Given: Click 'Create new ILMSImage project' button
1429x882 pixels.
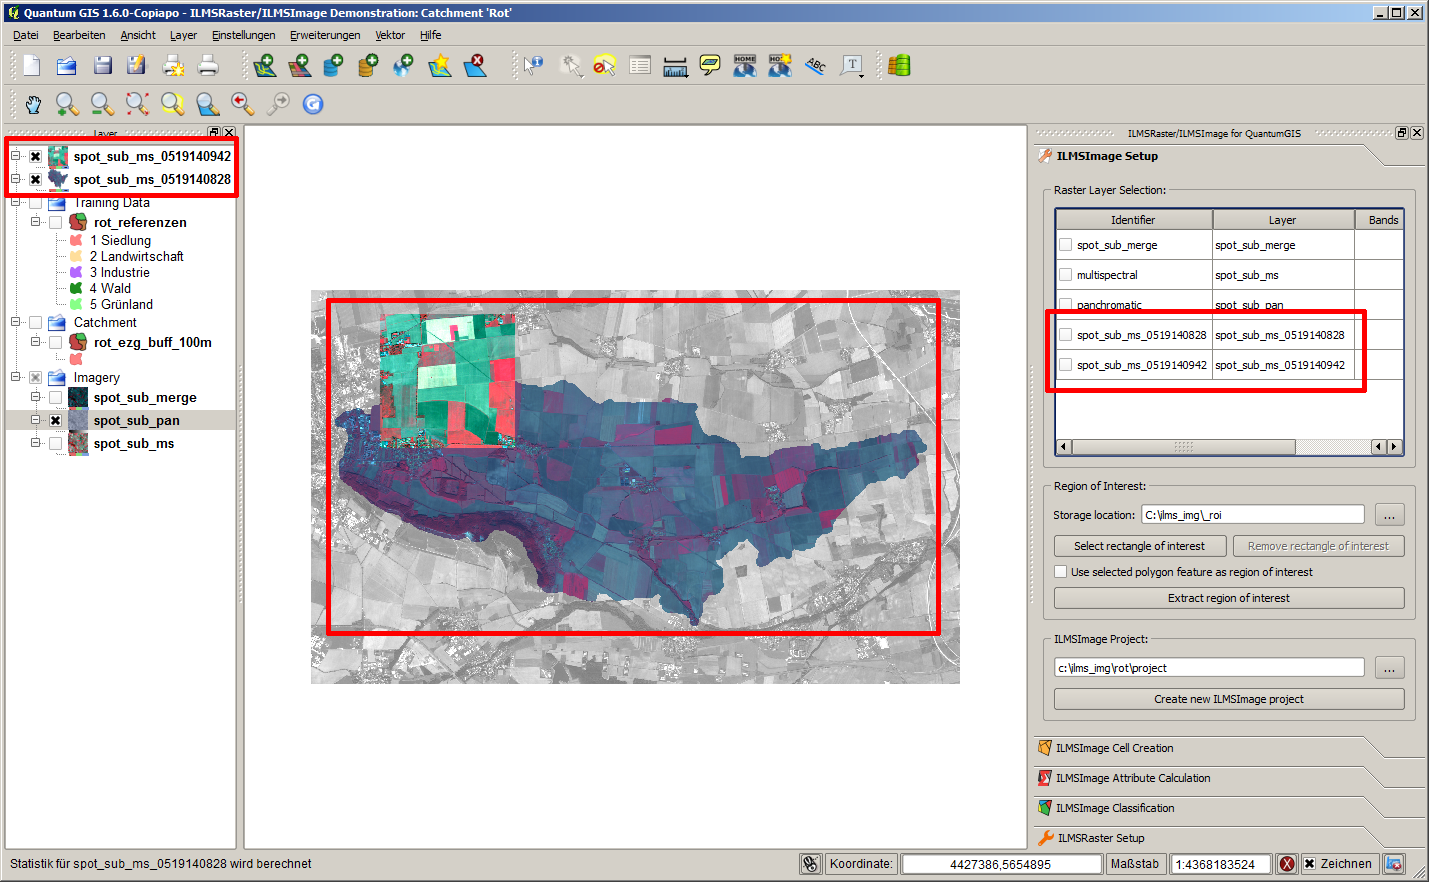Looking at the screenshot, I should [x=1228, y=699].
